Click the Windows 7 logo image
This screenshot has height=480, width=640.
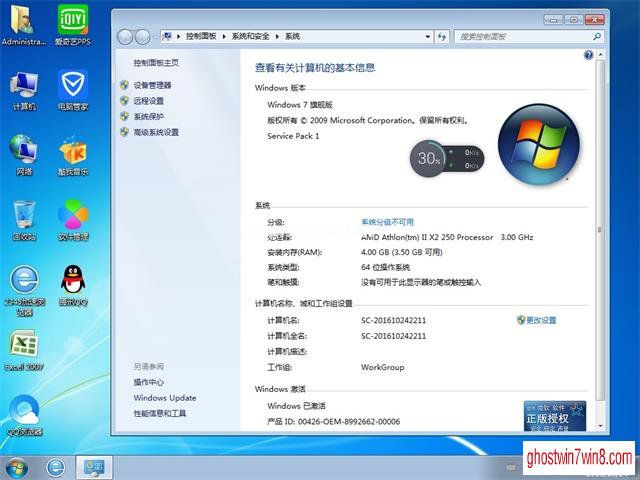tap(538, 144)
